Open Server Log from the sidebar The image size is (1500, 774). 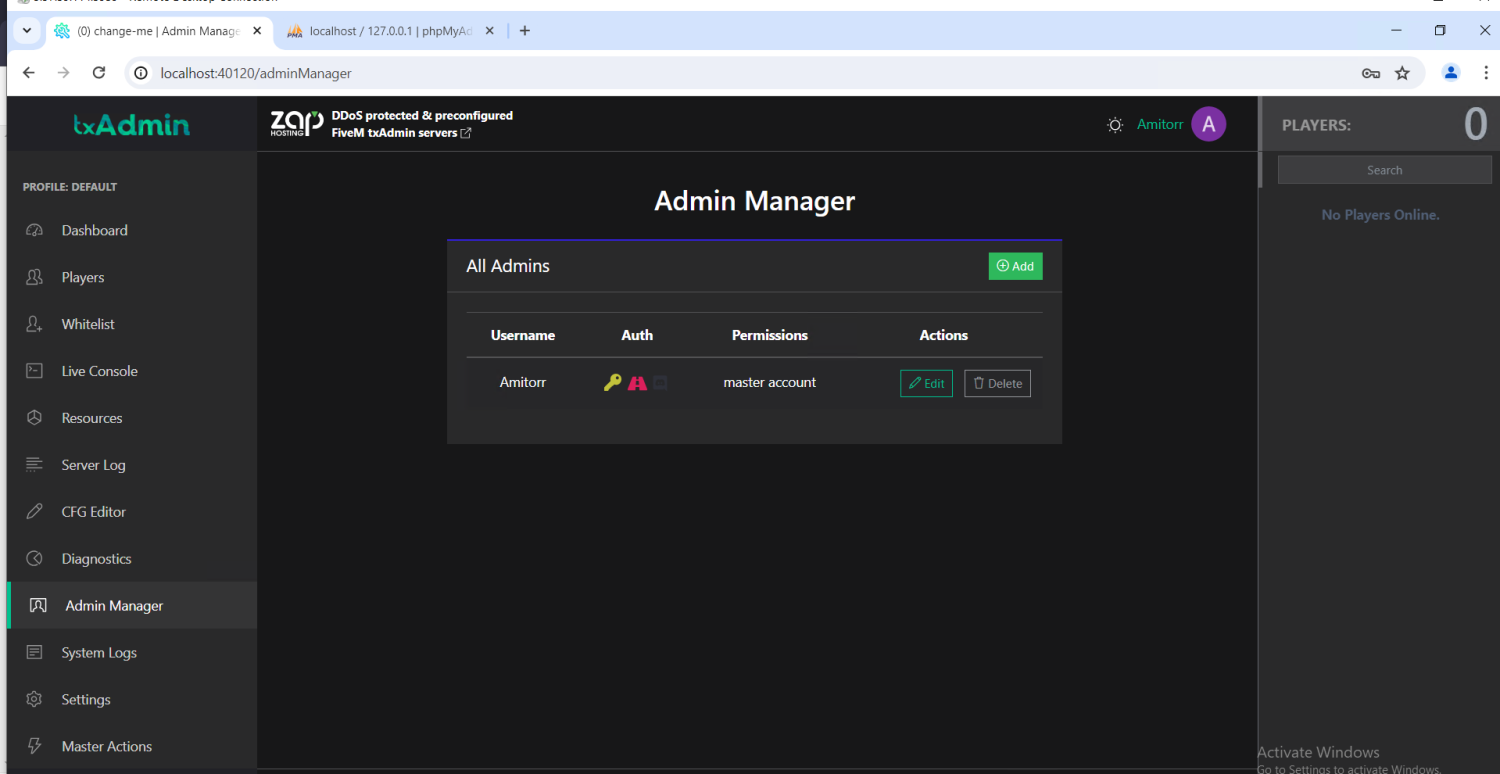pyautogui.click(x=93, y=465)
